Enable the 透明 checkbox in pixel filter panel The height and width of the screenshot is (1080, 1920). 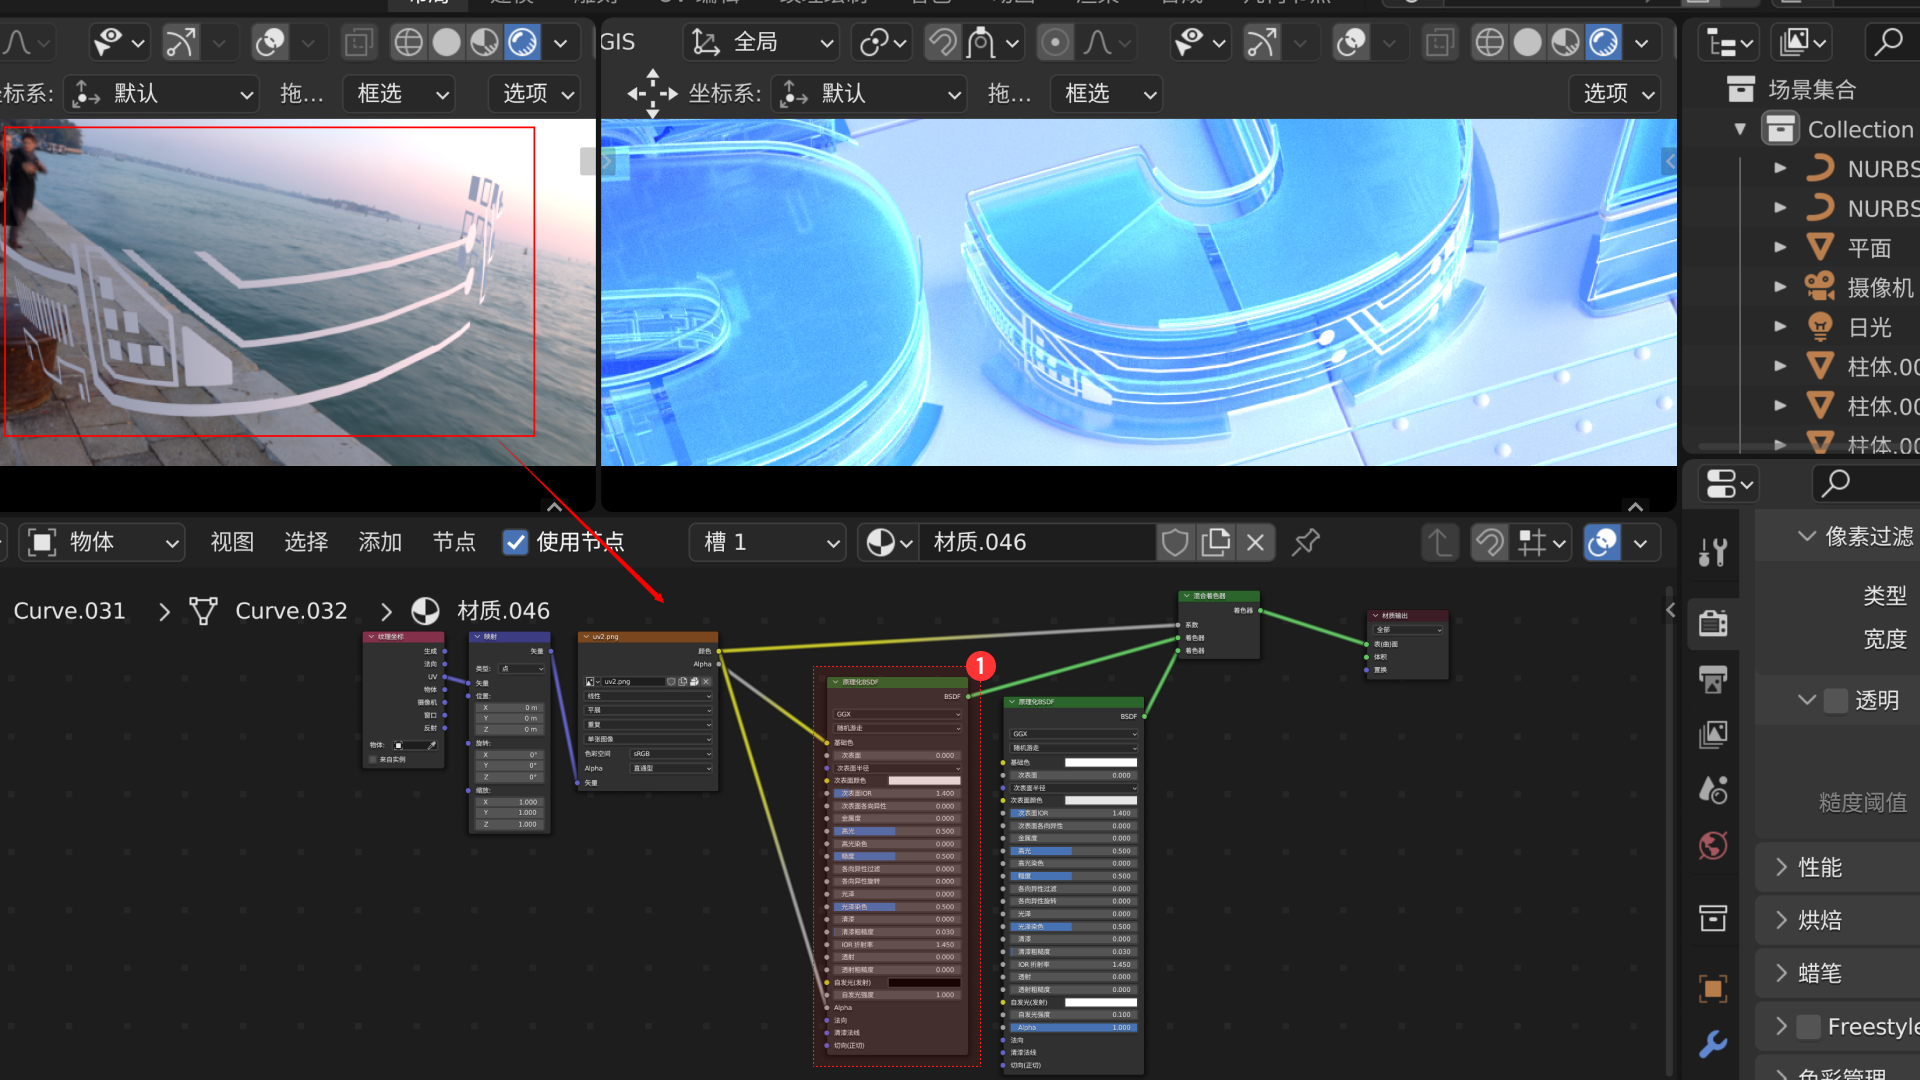(1838, 700)
